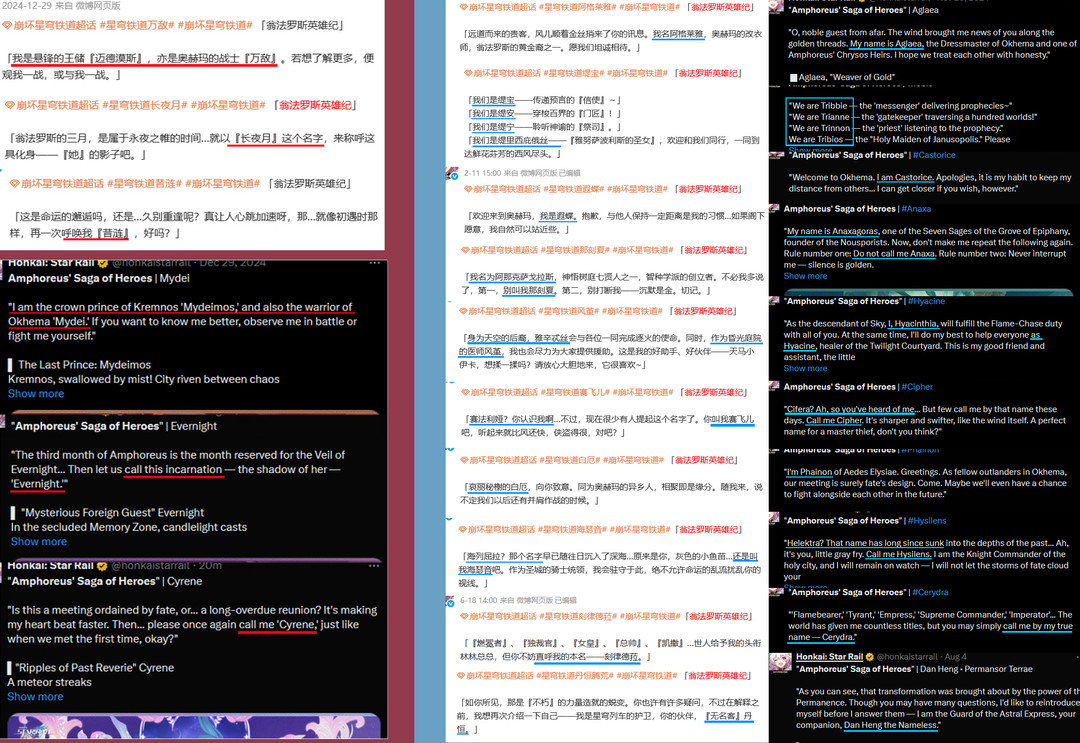This screenshot has width=1080, height=743.
Task: Open Weibo topic #星穹铁道遐蝶#
Action: pos(575,189)
